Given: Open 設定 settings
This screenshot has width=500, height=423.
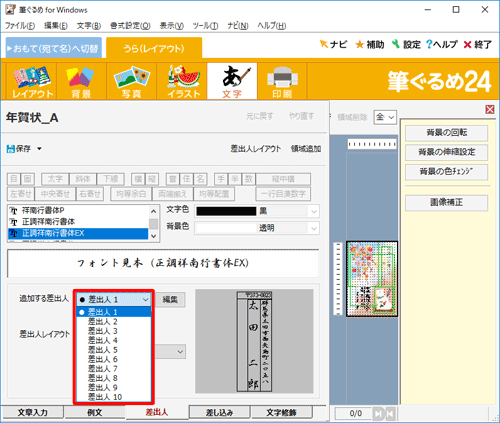Looking at the screenshot, I should coord(406,44).
